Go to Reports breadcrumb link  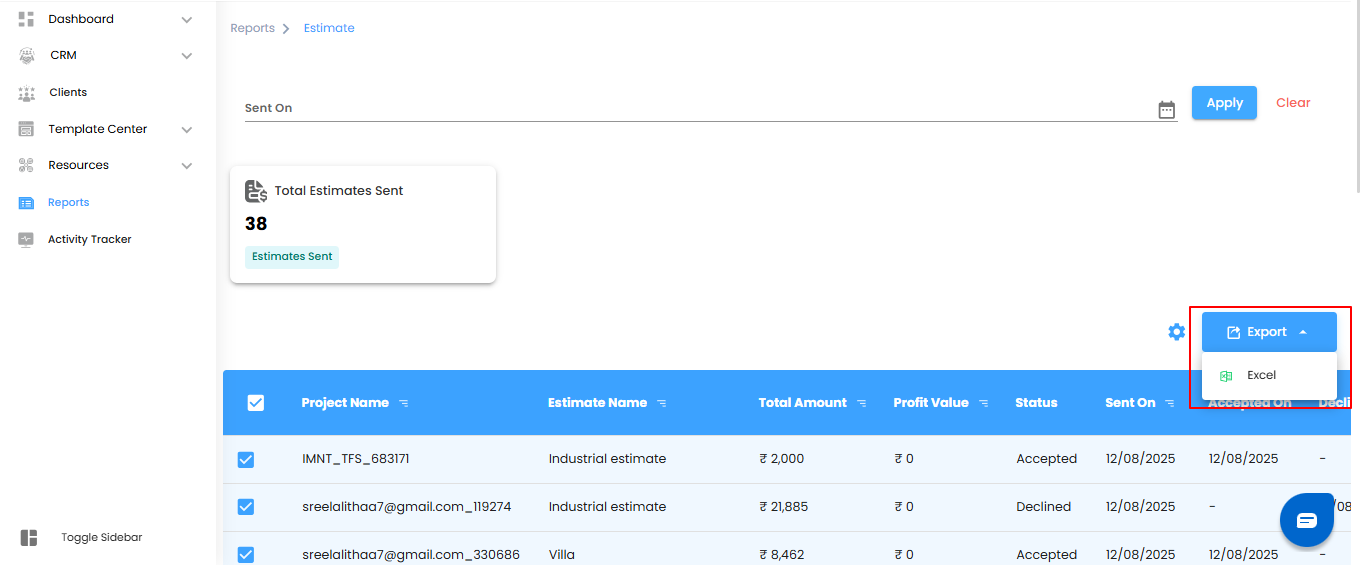(x=252, y=28)
